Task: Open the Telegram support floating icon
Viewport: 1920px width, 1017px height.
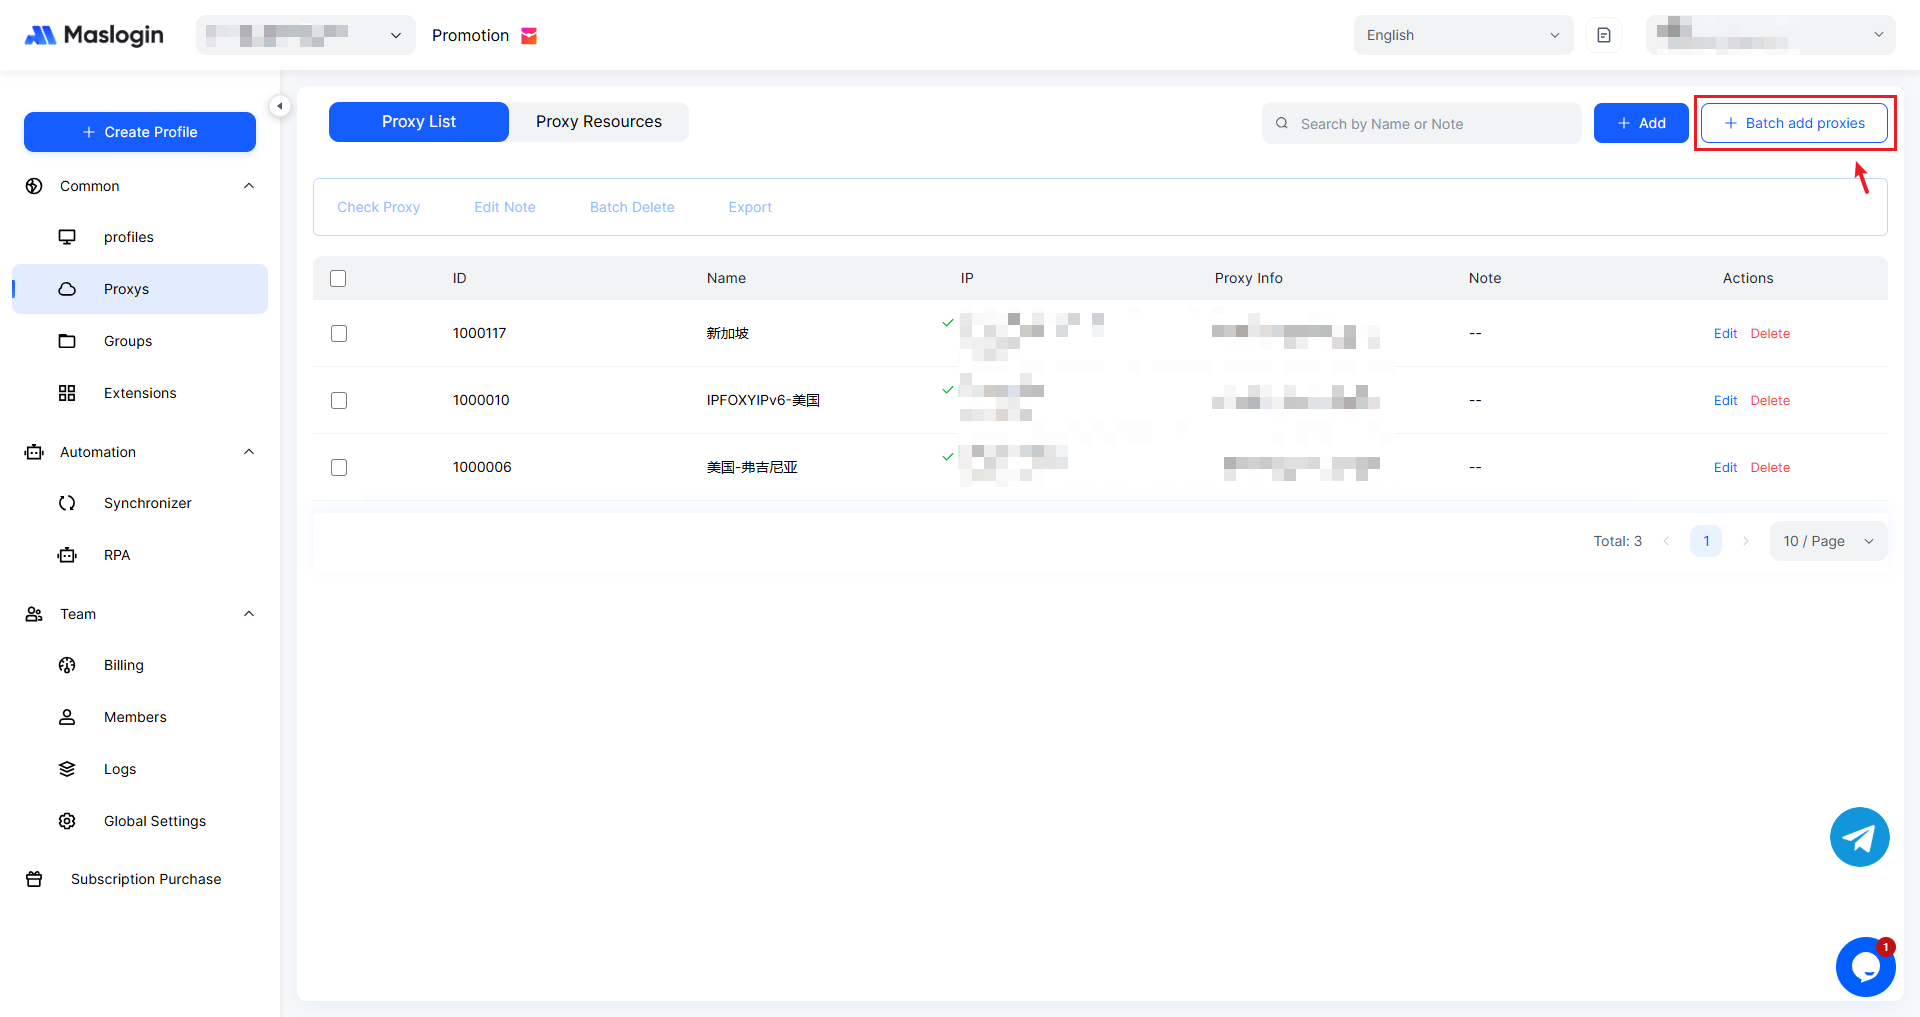Action: pyautogui.click(x=1859, y=837)
